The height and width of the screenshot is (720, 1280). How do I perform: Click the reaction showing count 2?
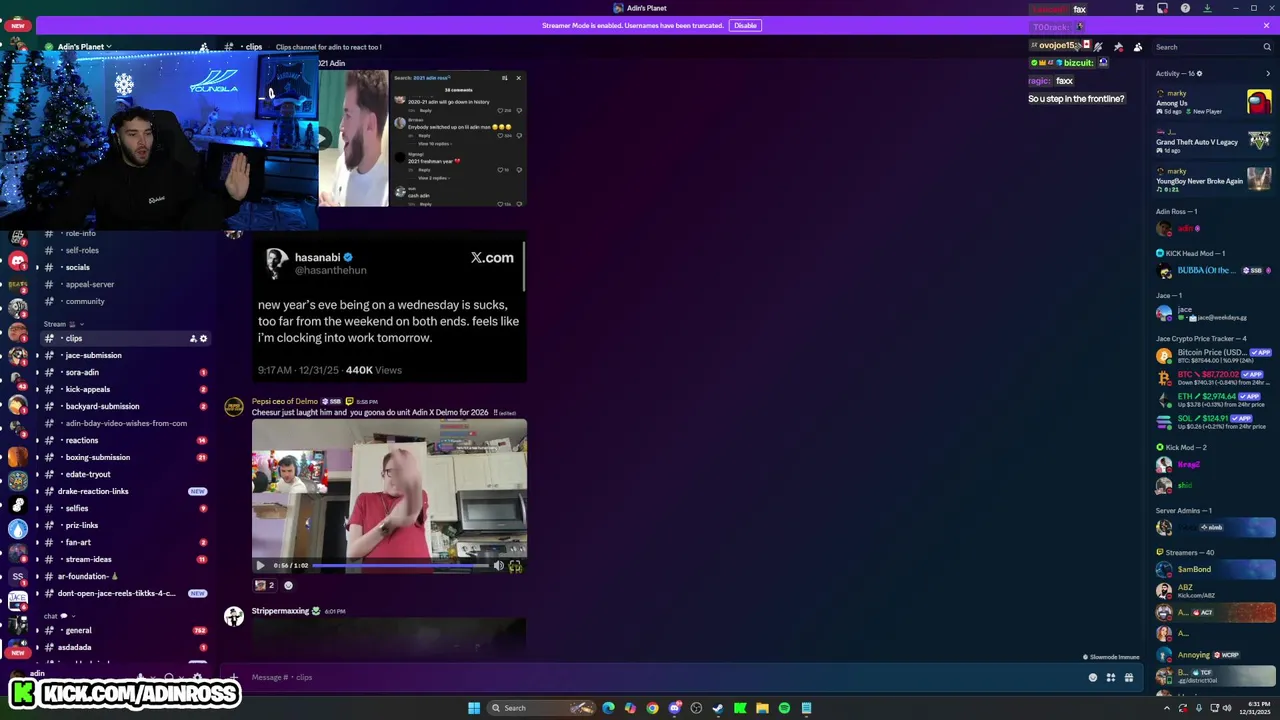point(264,586)
